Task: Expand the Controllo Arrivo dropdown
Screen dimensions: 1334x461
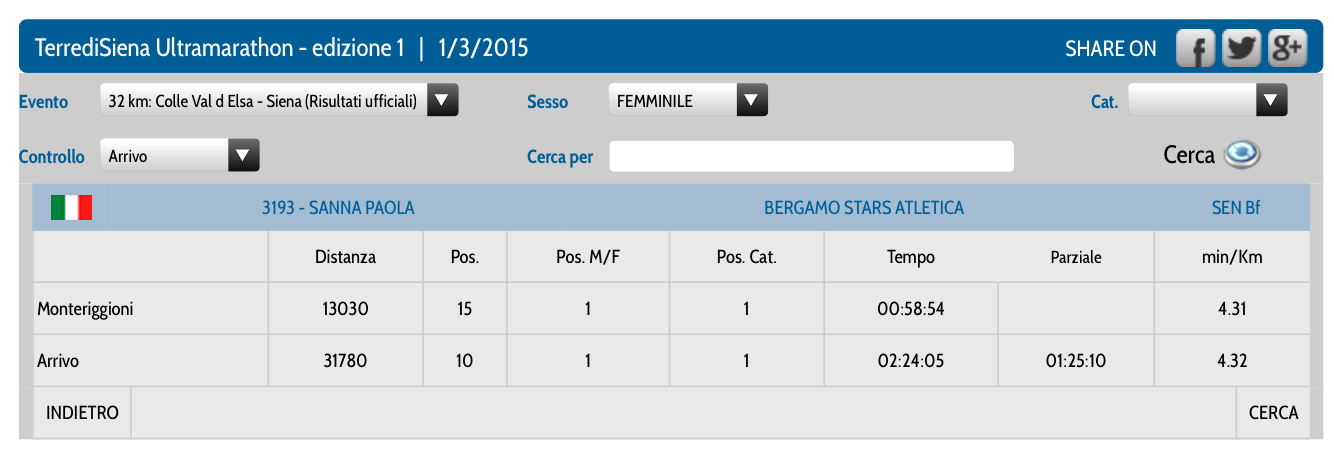Action: click(x=244, y=156)
